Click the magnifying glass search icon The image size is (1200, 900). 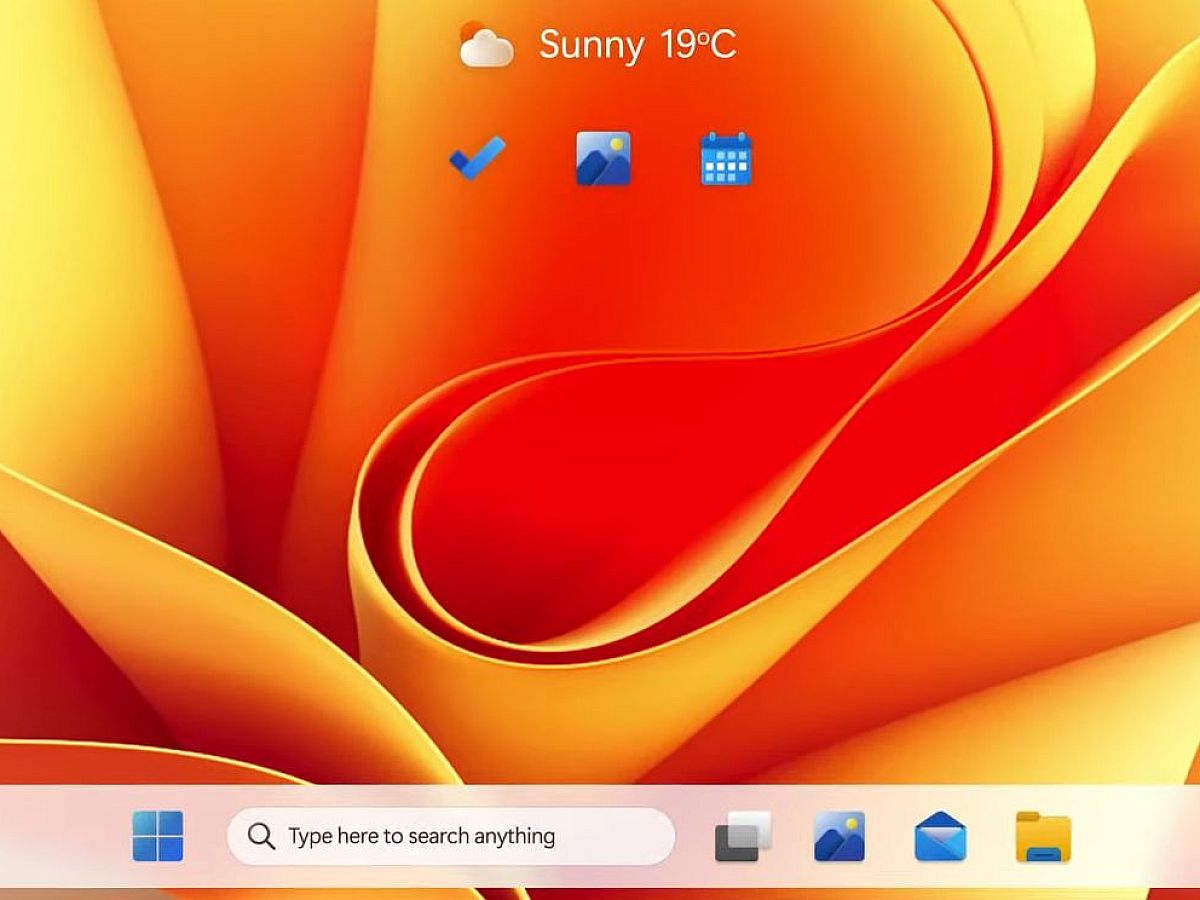click(261, 836)
